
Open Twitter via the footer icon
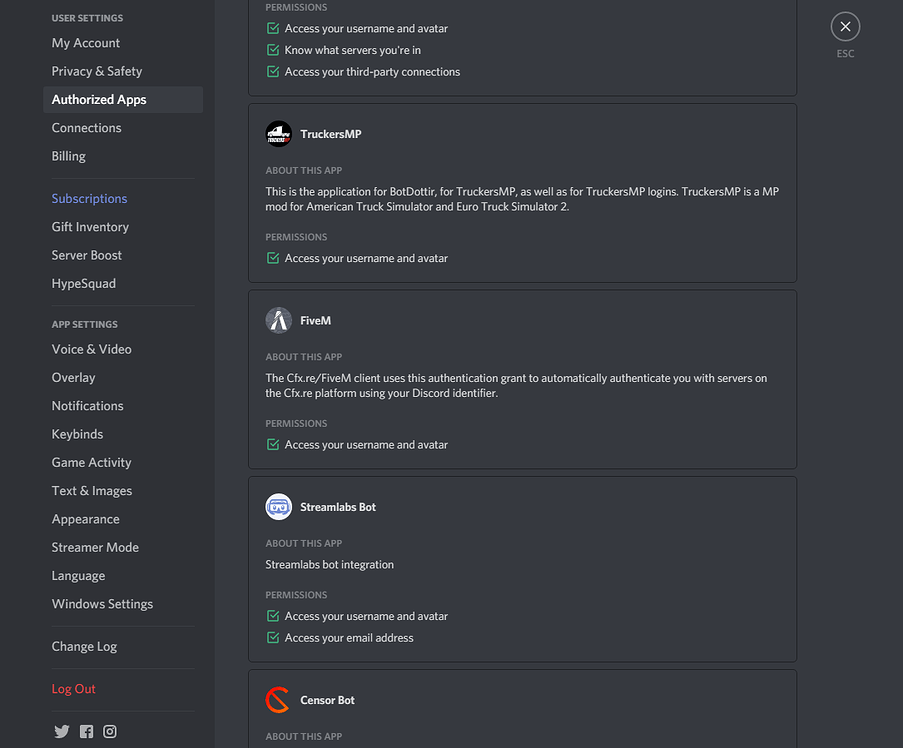61,731
